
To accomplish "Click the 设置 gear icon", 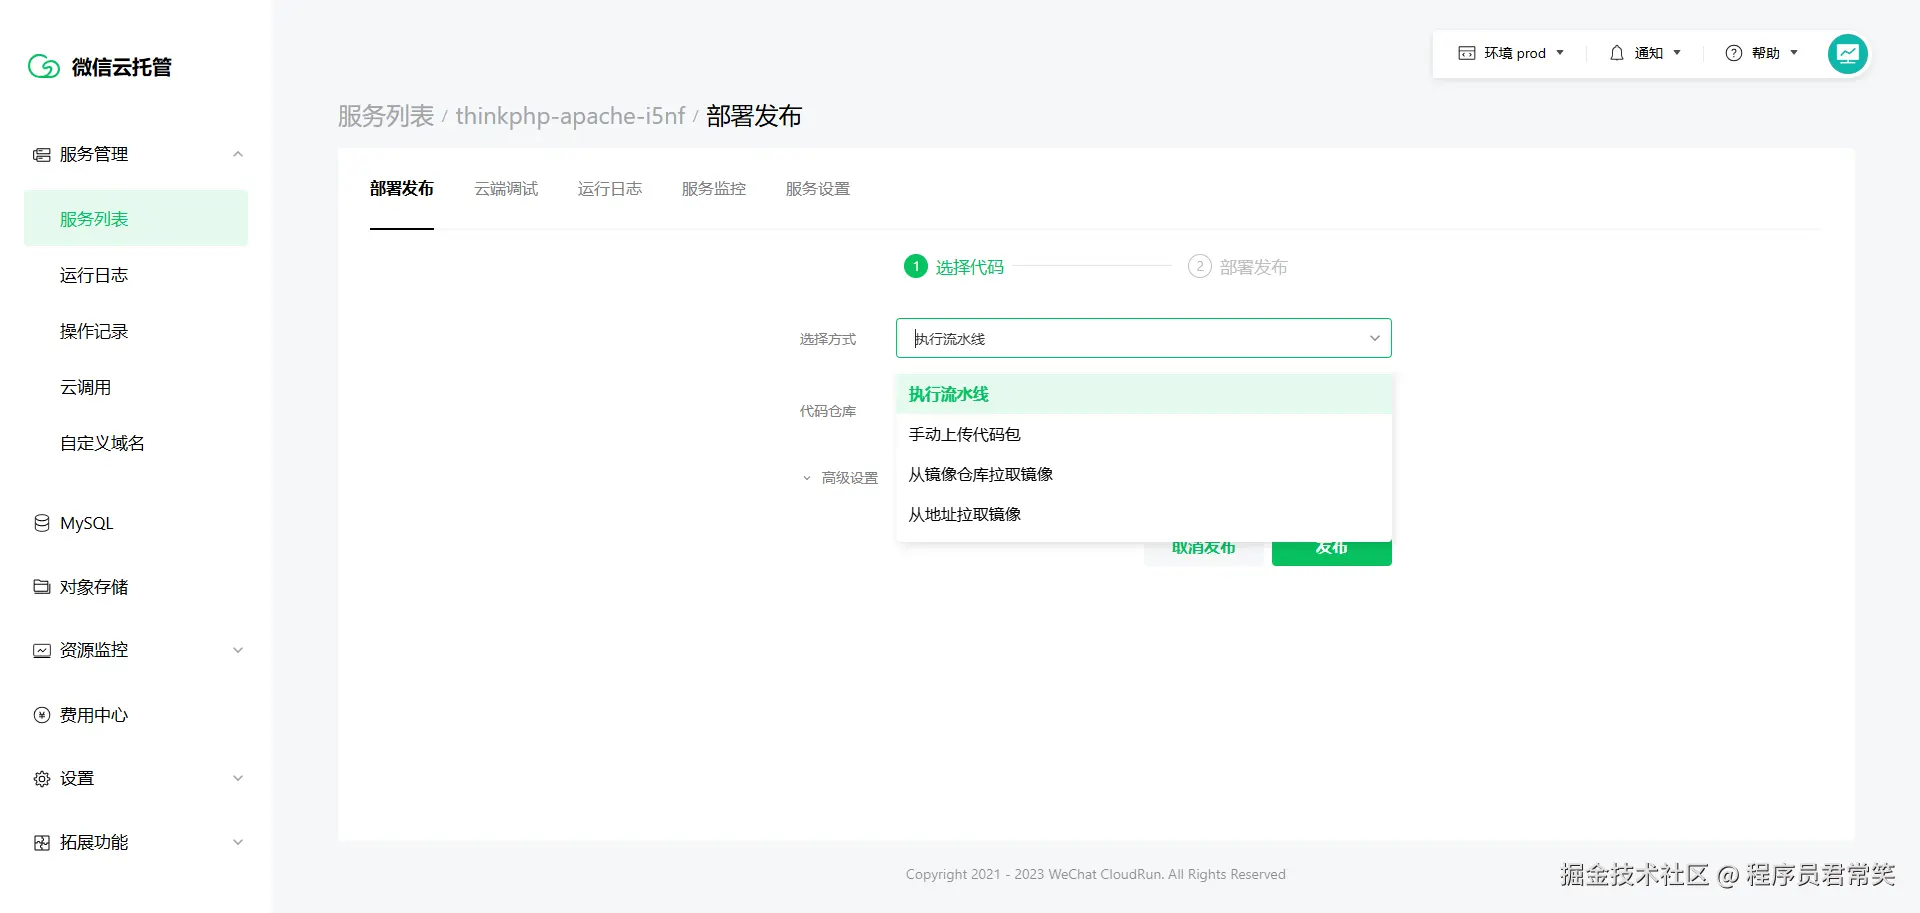I will click(42, 779).
